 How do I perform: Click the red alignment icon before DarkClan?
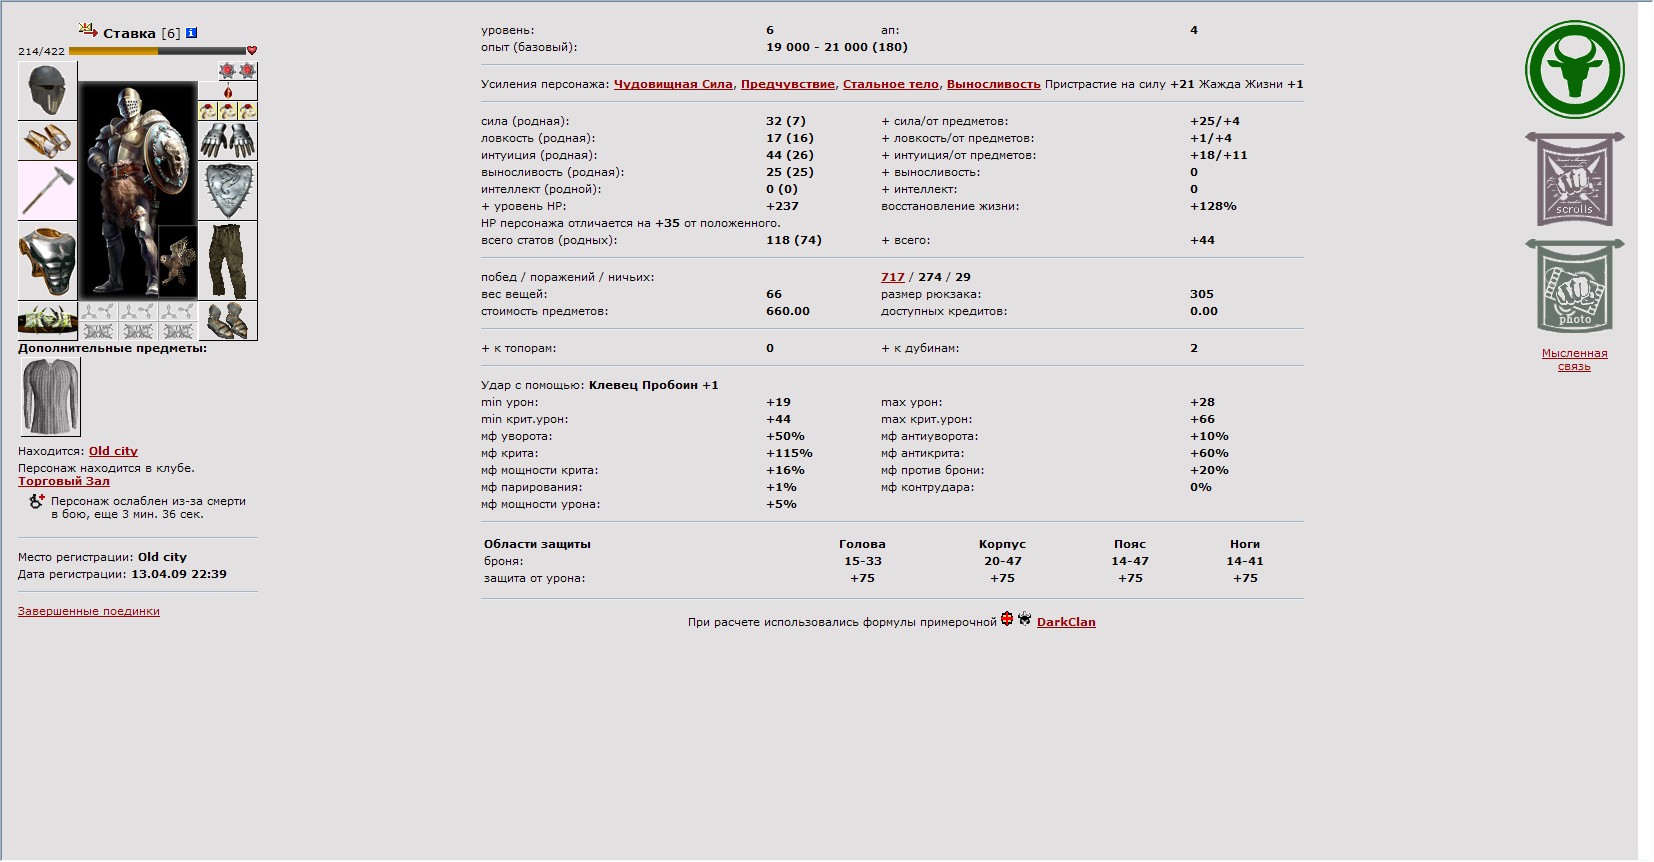(x=1007, y=619)
